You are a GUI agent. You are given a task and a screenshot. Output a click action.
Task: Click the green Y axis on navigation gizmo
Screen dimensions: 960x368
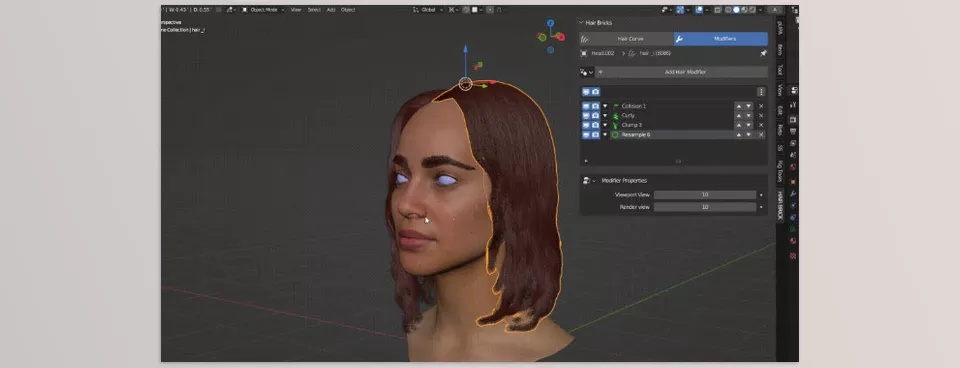tap(542, 37)
